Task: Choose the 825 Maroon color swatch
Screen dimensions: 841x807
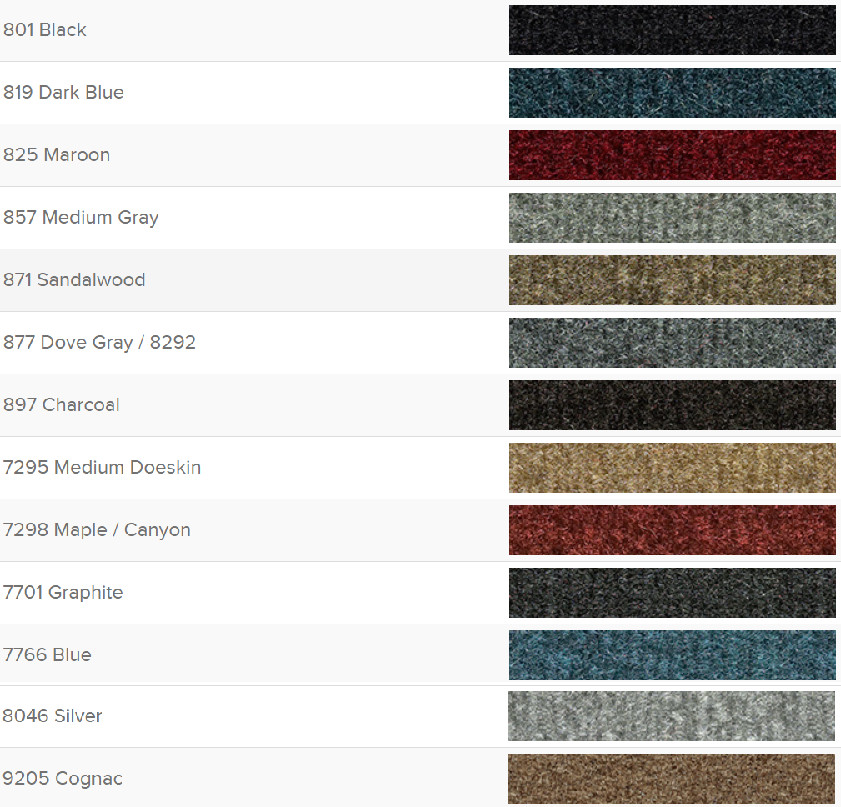Action: click(672, 155)
